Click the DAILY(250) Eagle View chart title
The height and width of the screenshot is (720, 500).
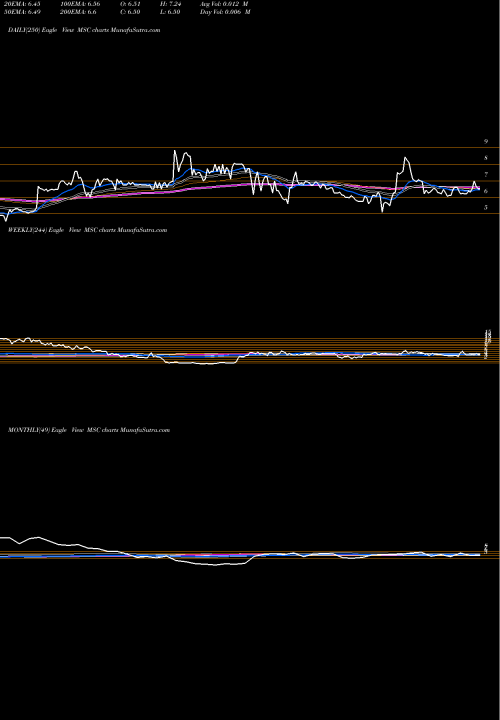[84, 30]
